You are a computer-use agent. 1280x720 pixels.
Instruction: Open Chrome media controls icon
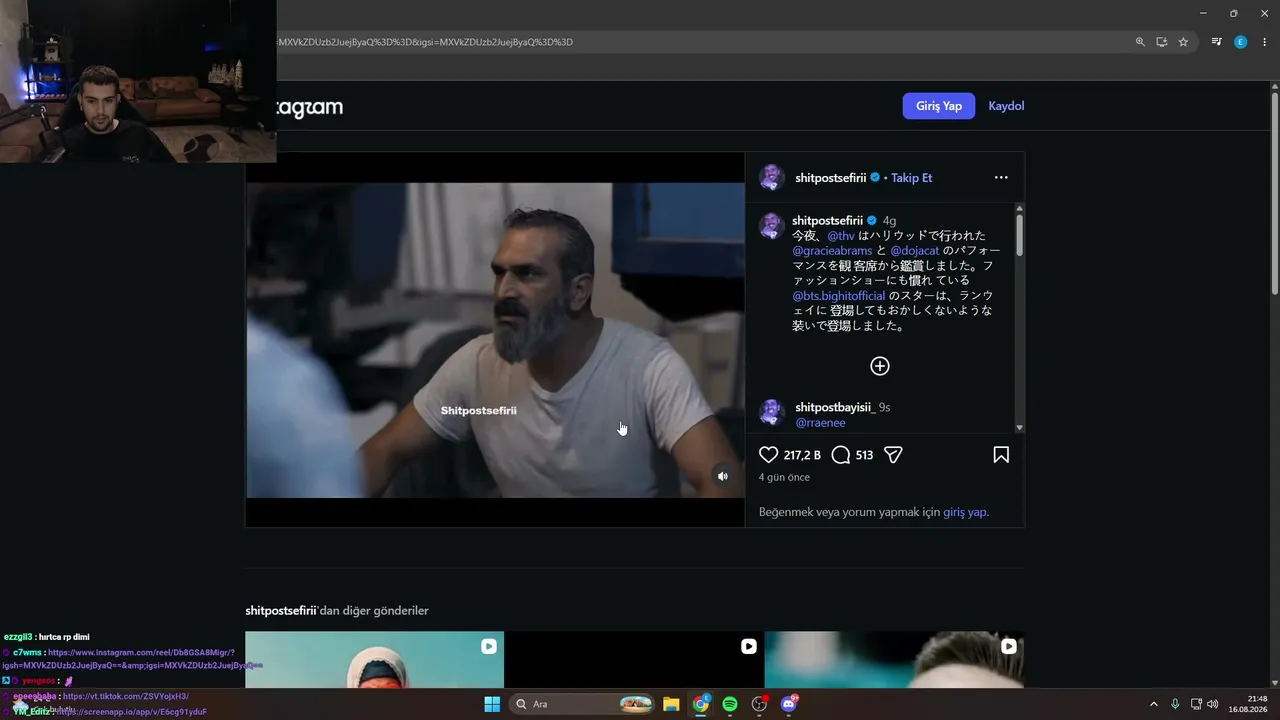tap(1217, 42)
